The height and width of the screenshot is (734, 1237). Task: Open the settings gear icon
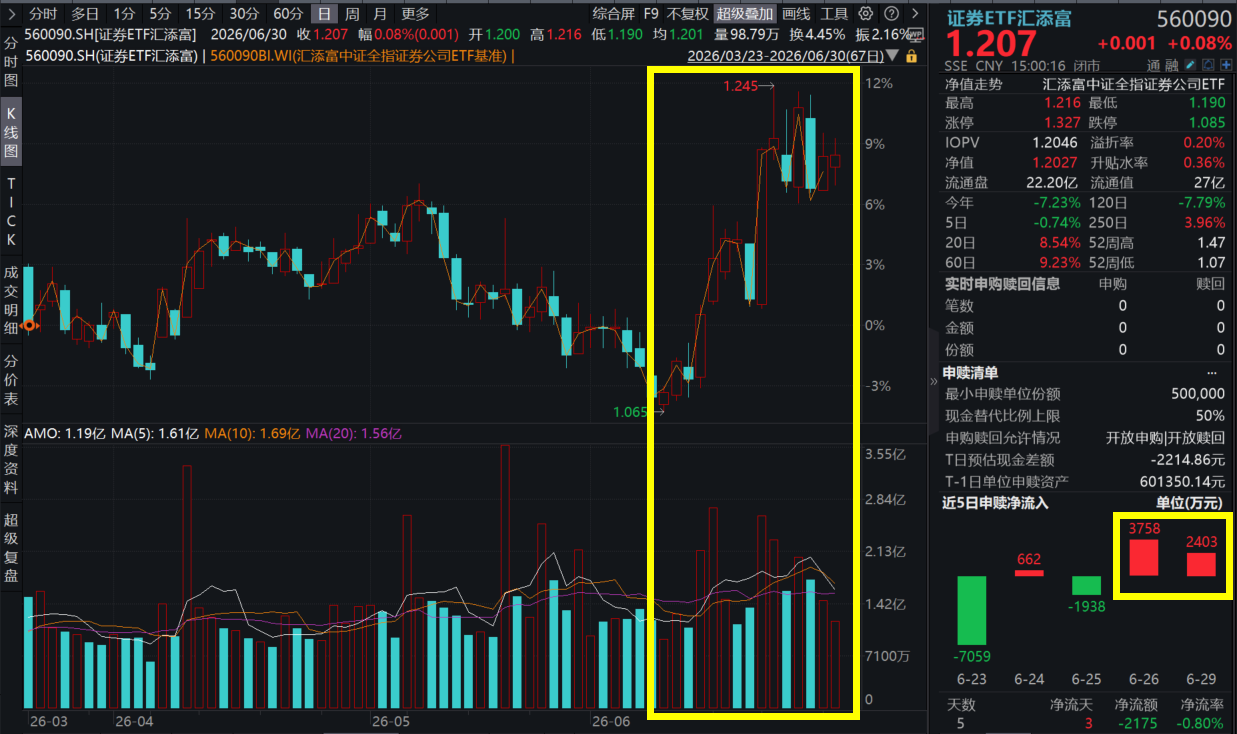[x=865, y=14]
